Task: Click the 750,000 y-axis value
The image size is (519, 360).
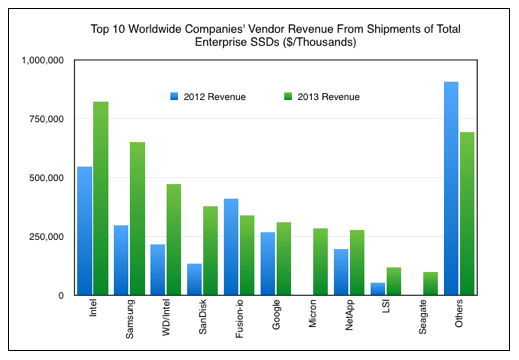Action: pyautogui.click(x=47, y=119)
